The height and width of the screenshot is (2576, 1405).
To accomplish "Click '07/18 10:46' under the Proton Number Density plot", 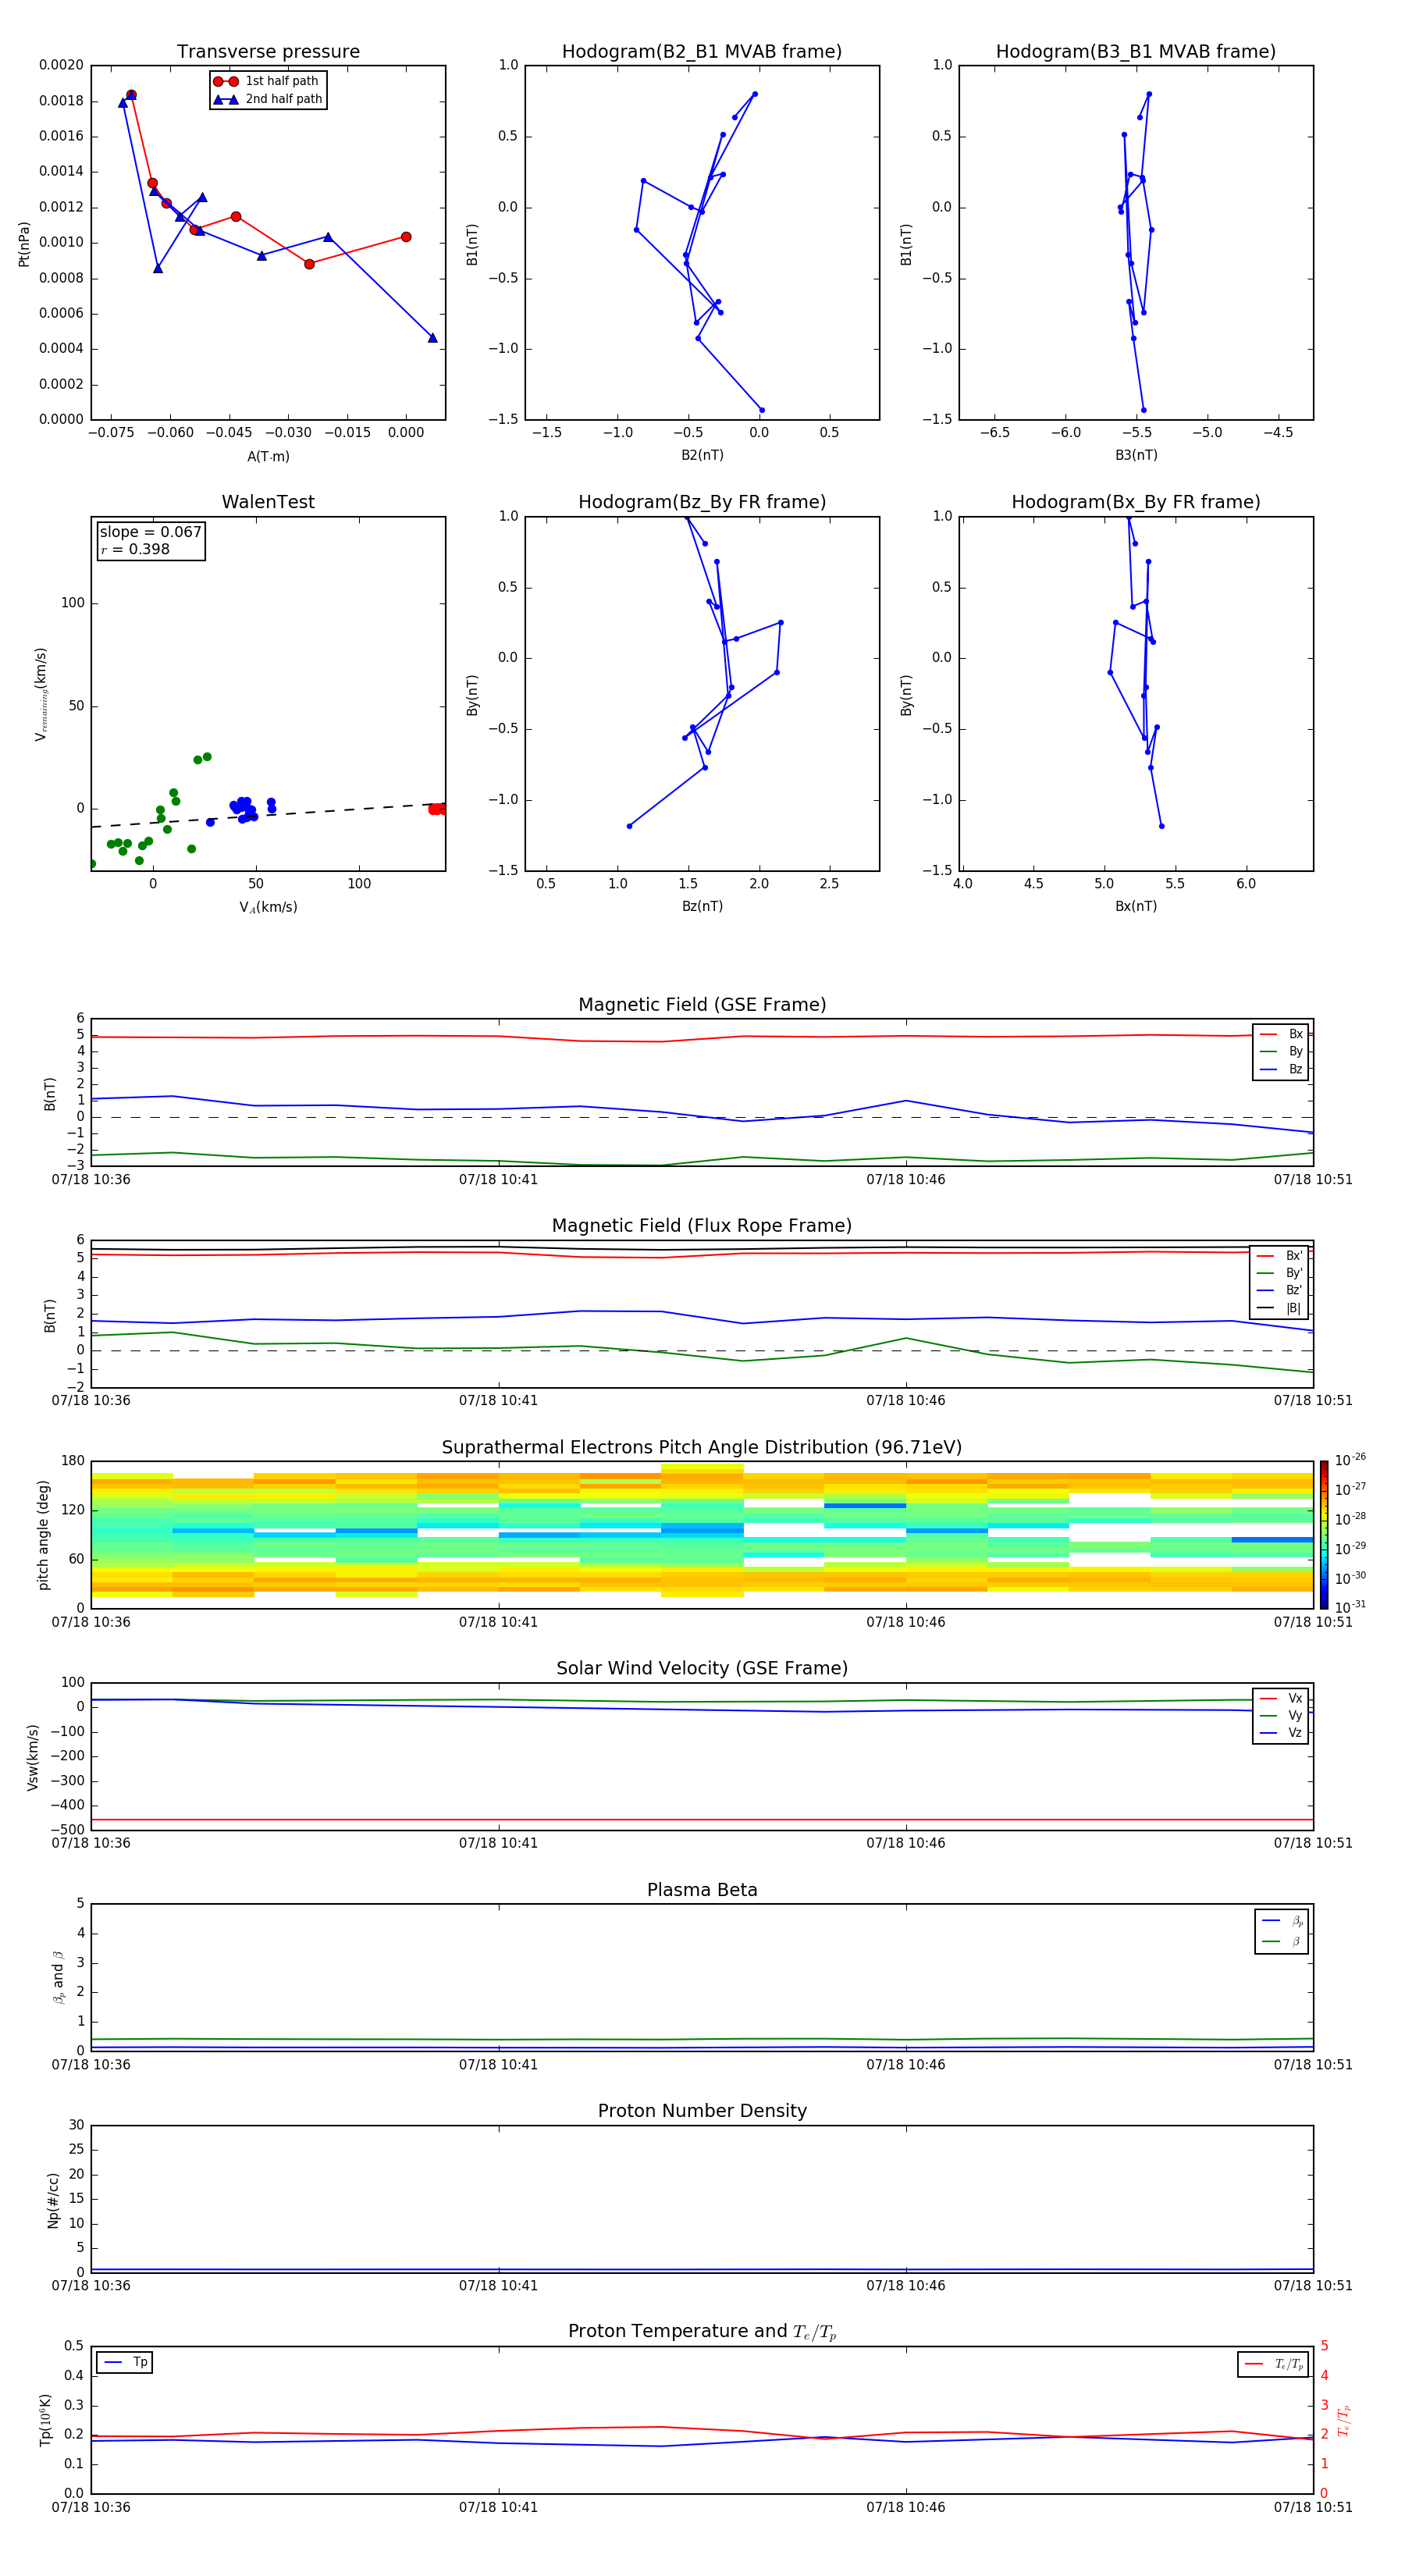I will (x=905, y=2285).
